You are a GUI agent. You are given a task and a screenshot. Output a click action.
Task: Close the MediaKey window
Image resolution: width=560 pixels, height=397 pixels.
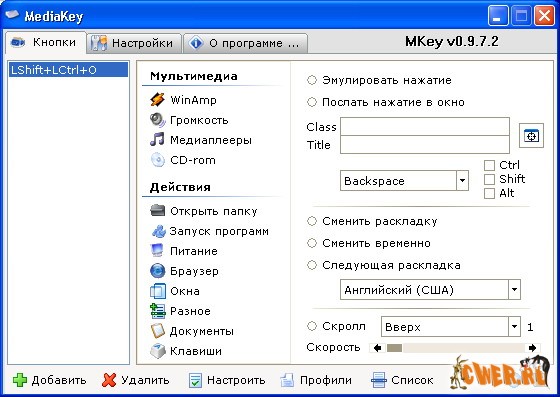point(544,16)
